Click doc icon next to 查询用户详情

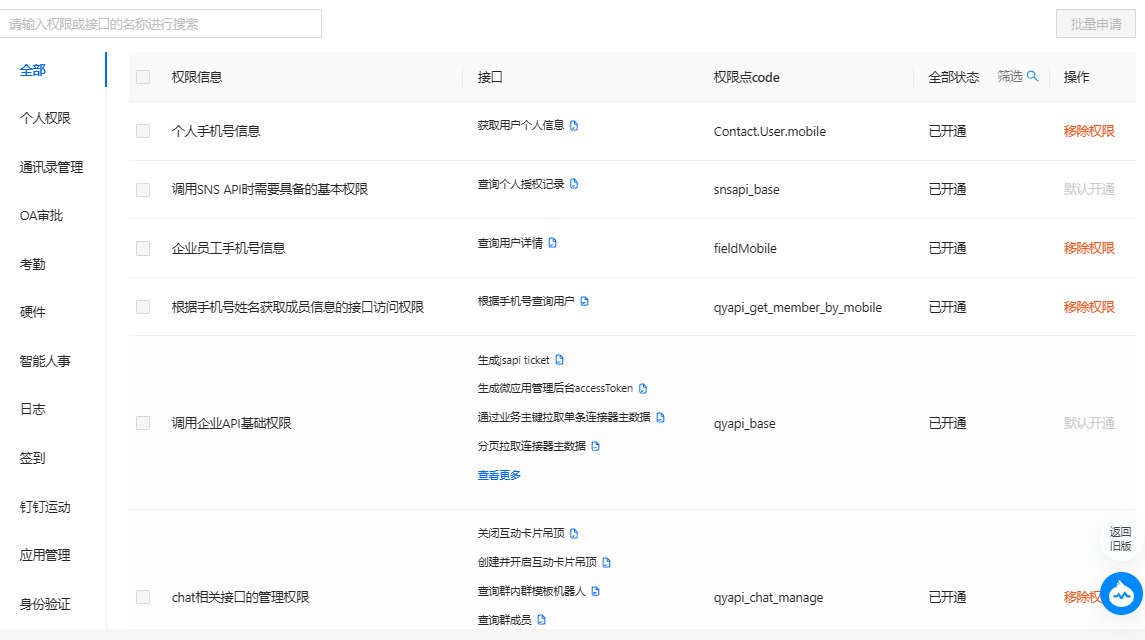point(553,243)
